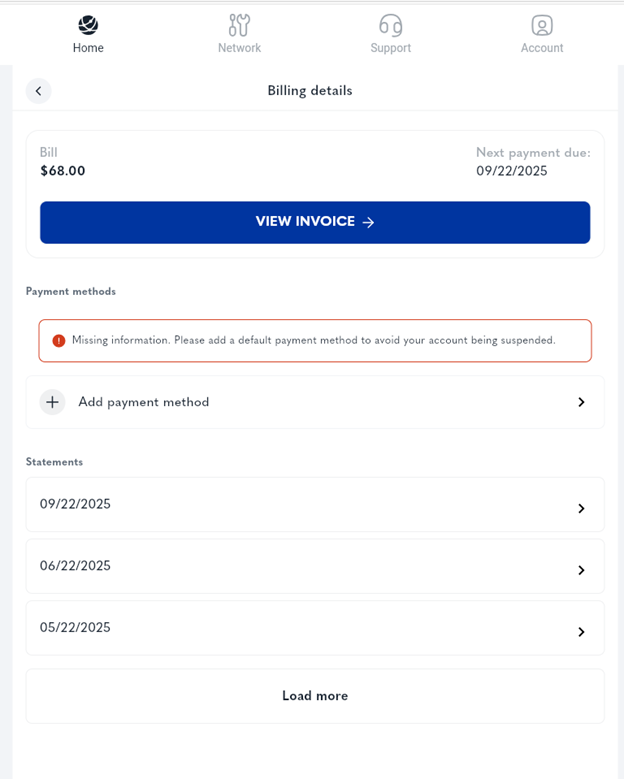
Task: Switch to the Account tab label
Action: pos(542,48)
